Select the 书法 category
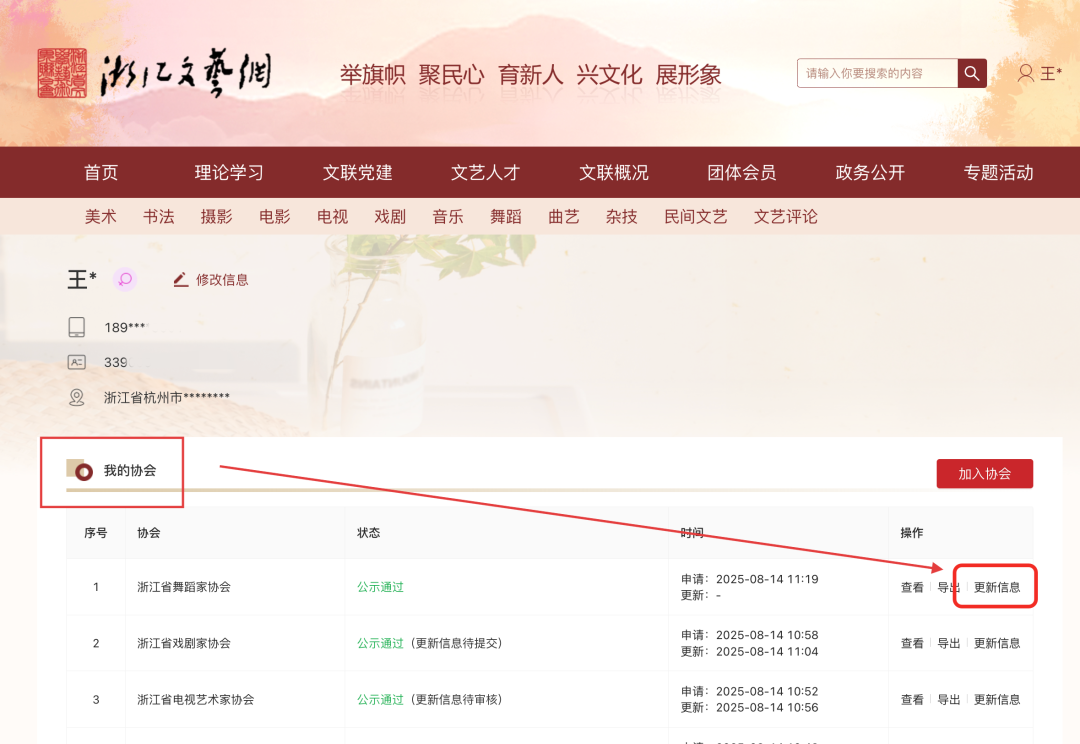1080x744 pixels. pyautogui.click(x=158, y=217)
